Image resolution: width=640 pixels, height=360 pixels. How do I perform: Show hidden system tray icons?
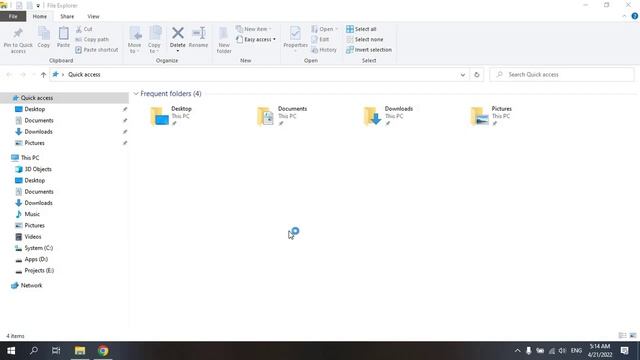[x=517, y=351]
